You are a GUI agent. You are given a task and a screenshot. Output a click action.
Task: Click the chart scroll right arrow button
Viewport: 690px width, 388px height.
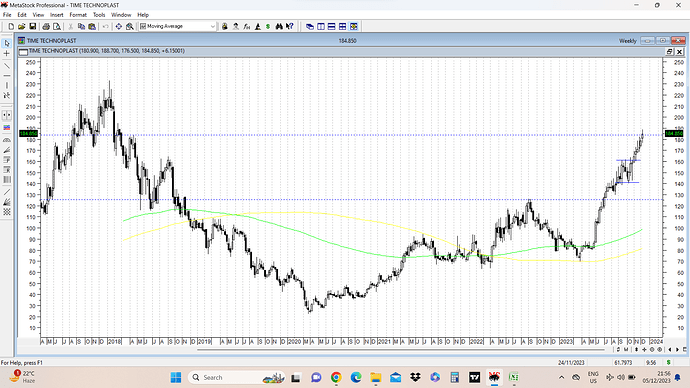tap(677, 350)
